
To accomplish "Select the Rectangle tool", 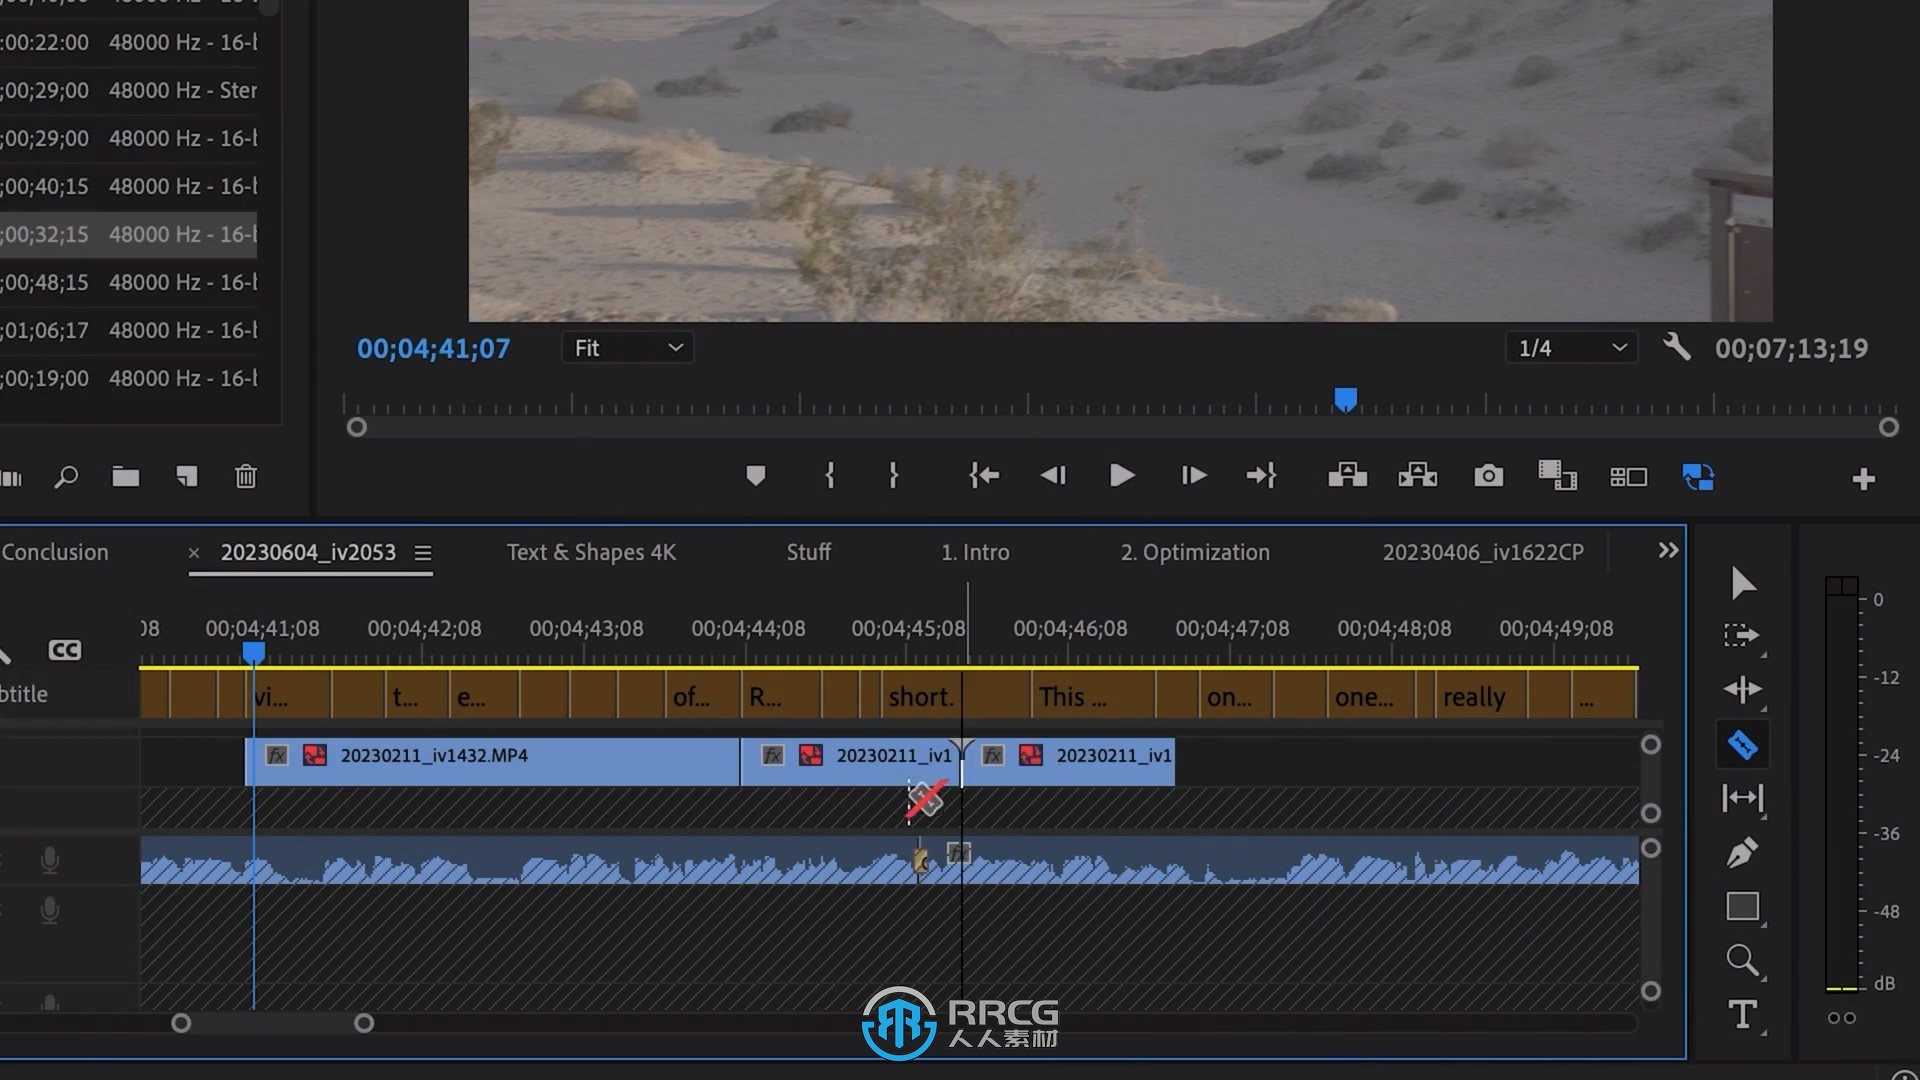I will 1743,906.
